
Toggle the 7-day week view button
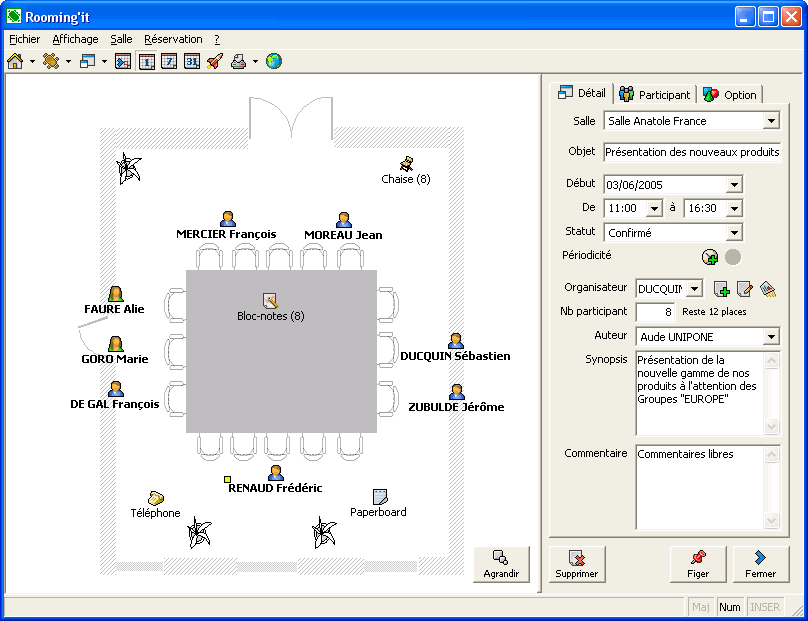(169, 61)
